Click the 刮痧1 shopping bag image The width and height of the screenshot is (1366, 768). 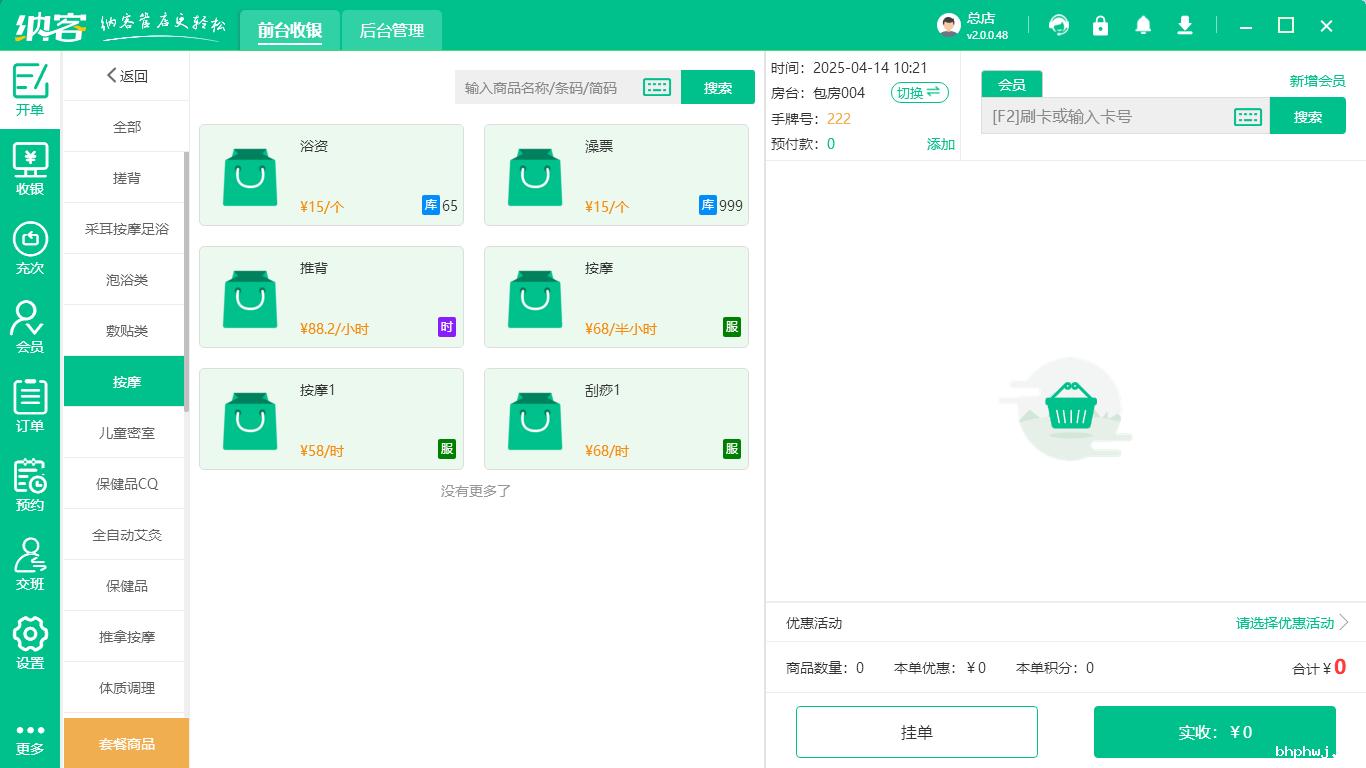(535, 421)
